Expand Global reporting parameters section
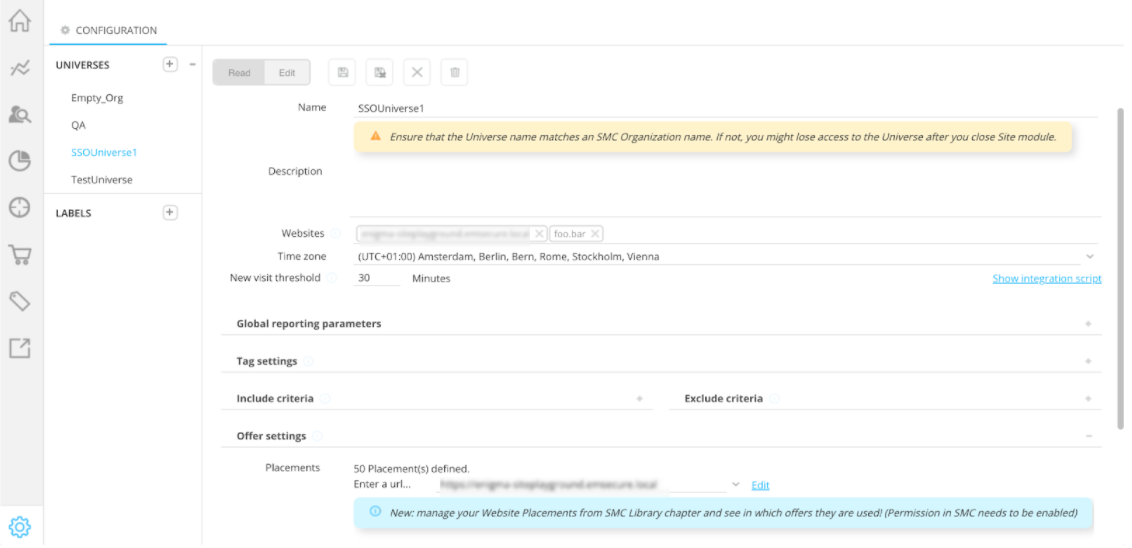 click(x=1088, y=324)
